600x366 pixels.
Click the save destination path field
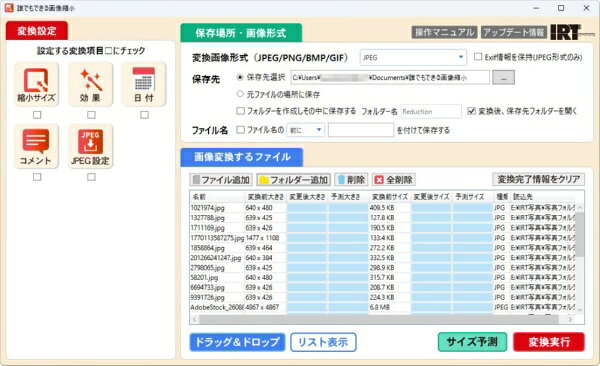pos(390,78)
